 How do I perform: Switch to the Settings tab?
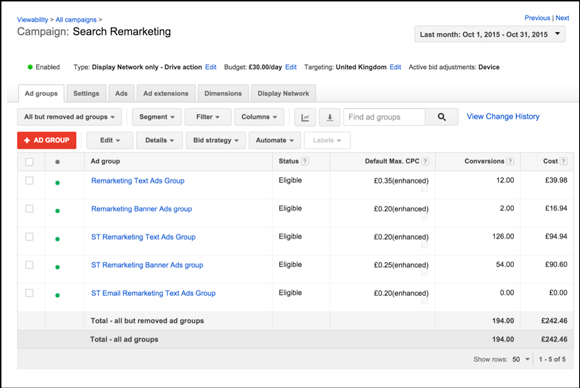pyautogui.click(x=86, y=94)
